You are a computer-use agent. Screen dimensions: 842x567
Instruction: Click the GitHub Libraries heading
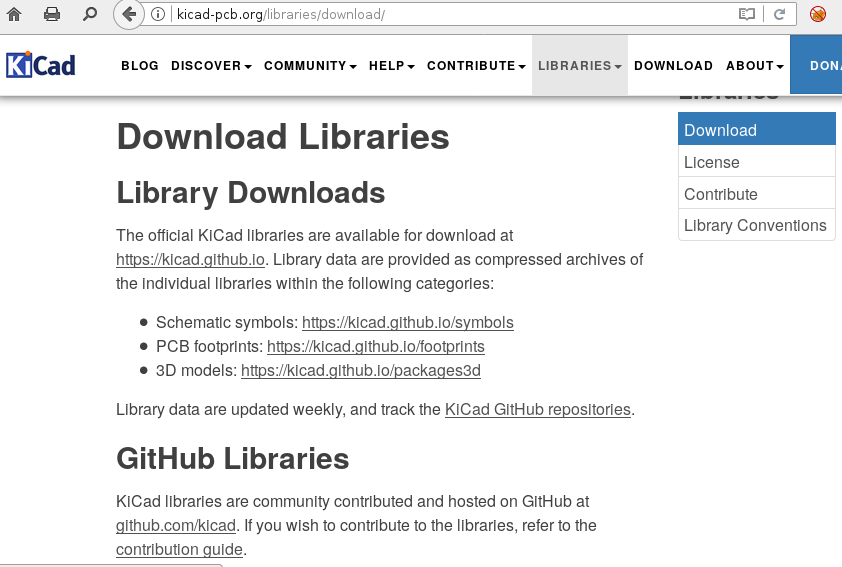pos(233,459)
